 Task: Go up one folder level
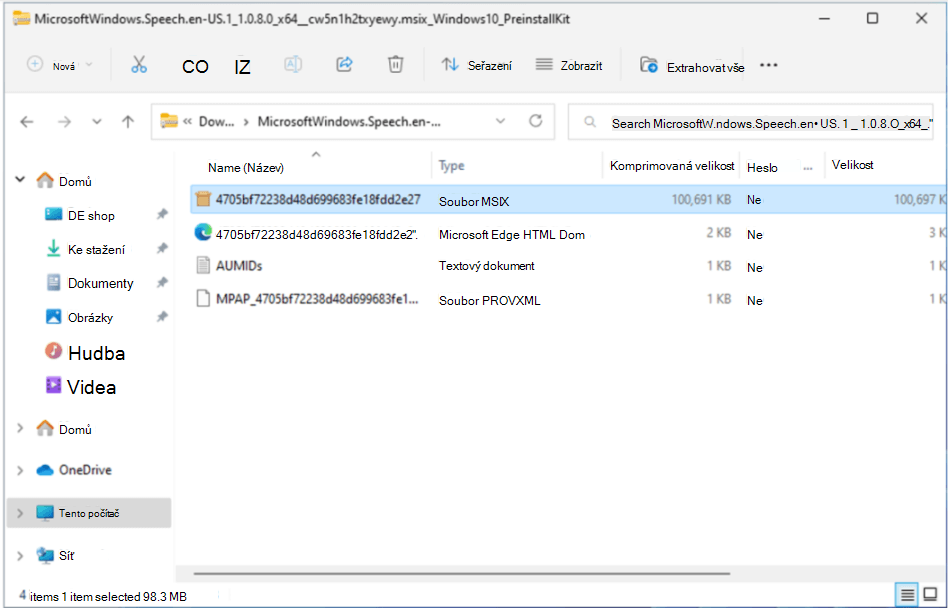tap(128, 122)
